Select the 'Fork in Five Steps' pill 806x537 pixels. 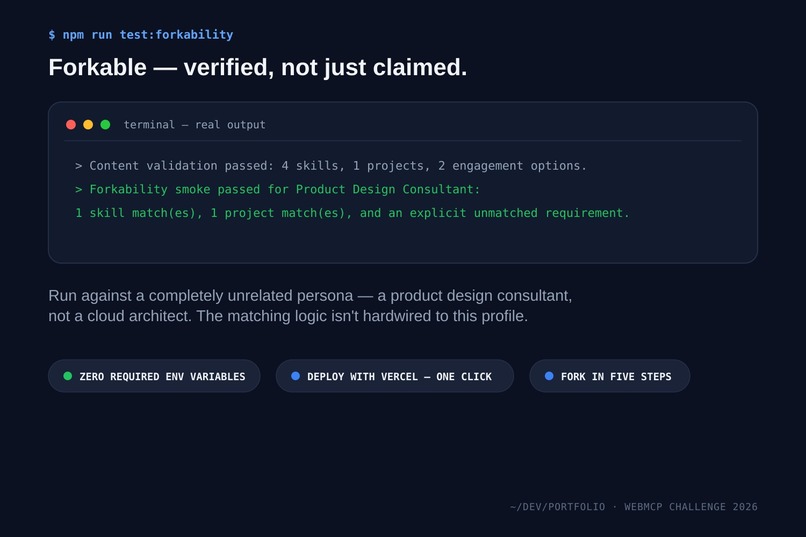[x=610, y=376]
